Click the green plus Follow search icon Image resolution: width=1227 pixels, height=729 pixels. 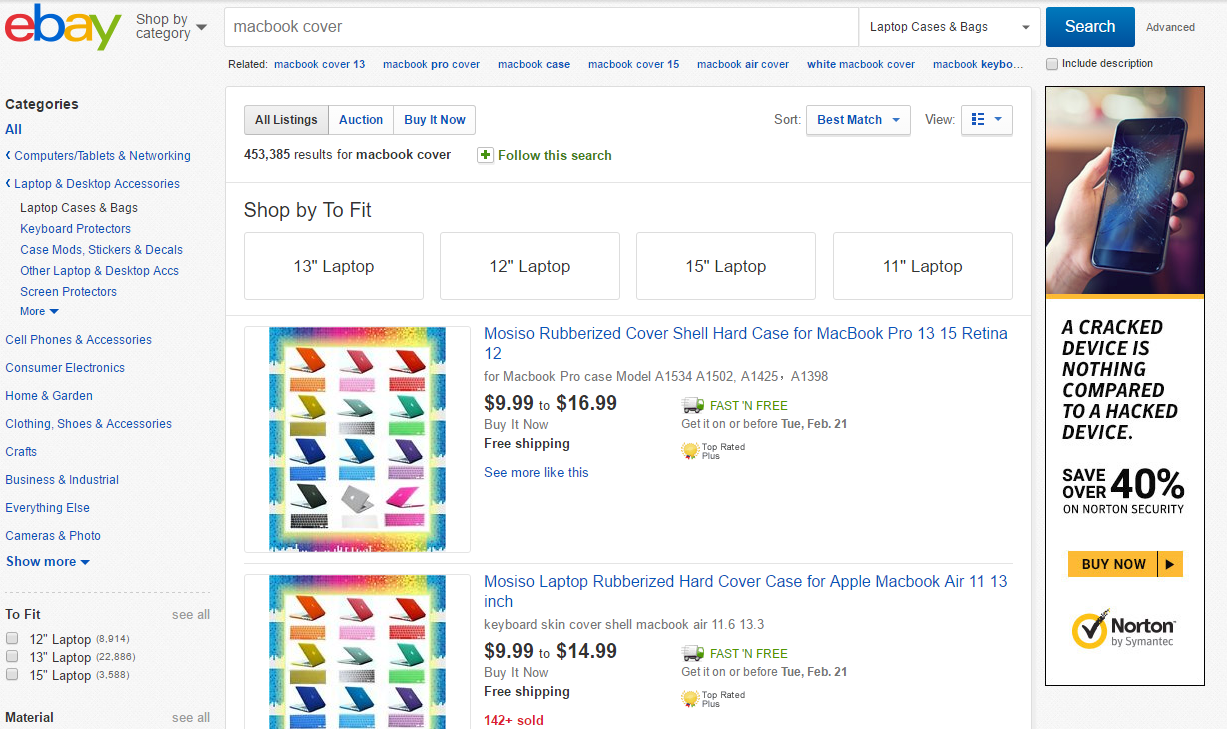[x=485, y=155]
